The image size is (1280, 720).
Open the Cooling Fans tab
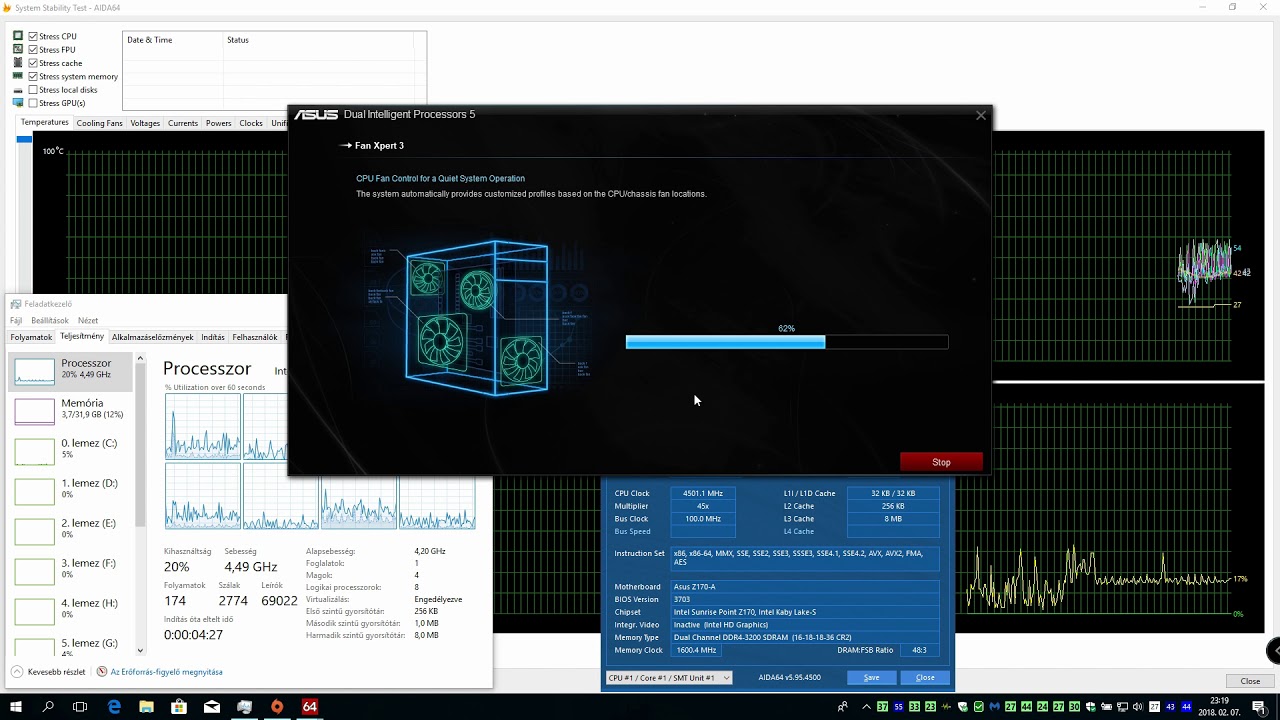click(99, 123)
